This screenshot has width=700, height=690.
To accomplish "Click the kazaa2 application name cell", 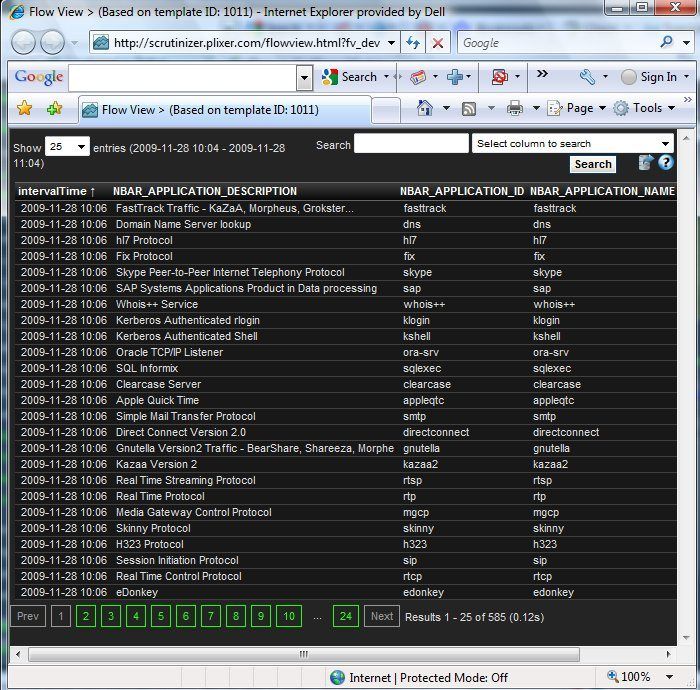I will tap(550, 464).
